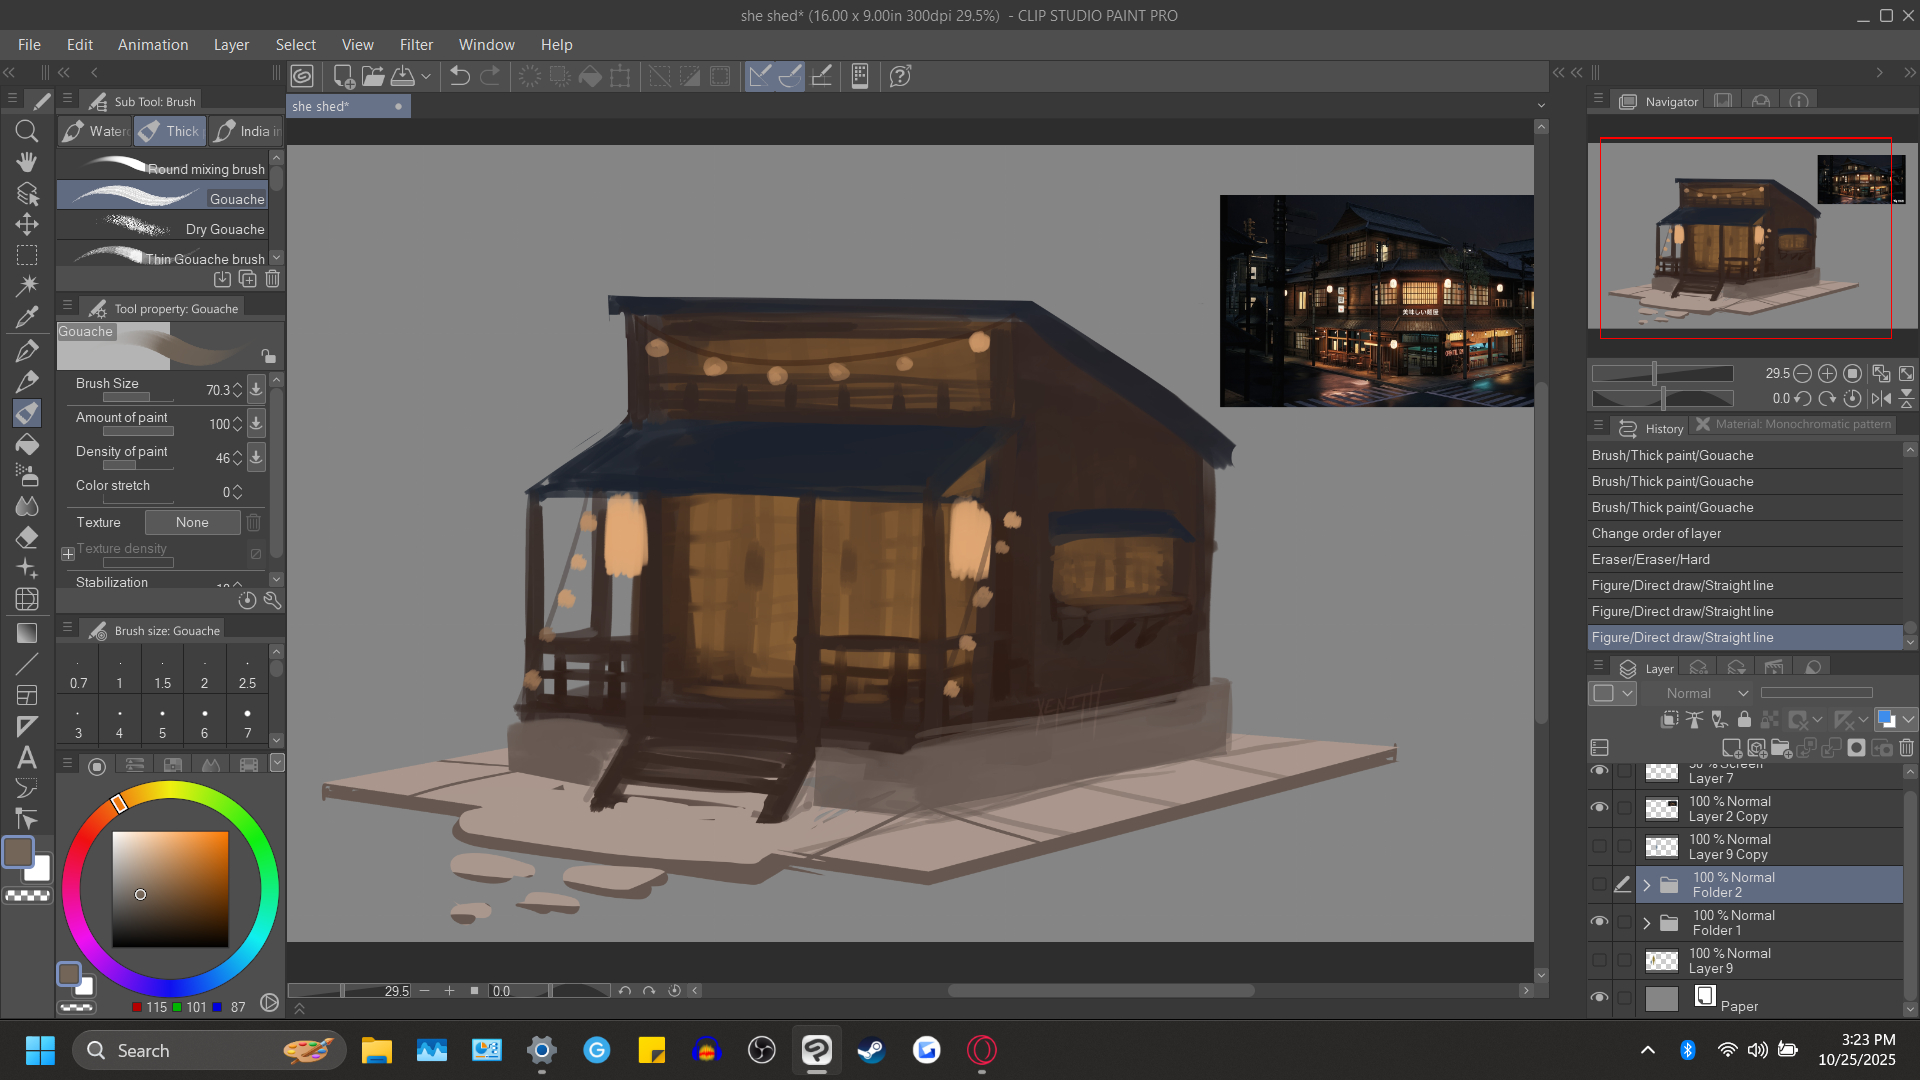The width and height of the screenshot is (1920, 1080).
Task: Select the Zoom magnifier tool
Action: point(27,131)
